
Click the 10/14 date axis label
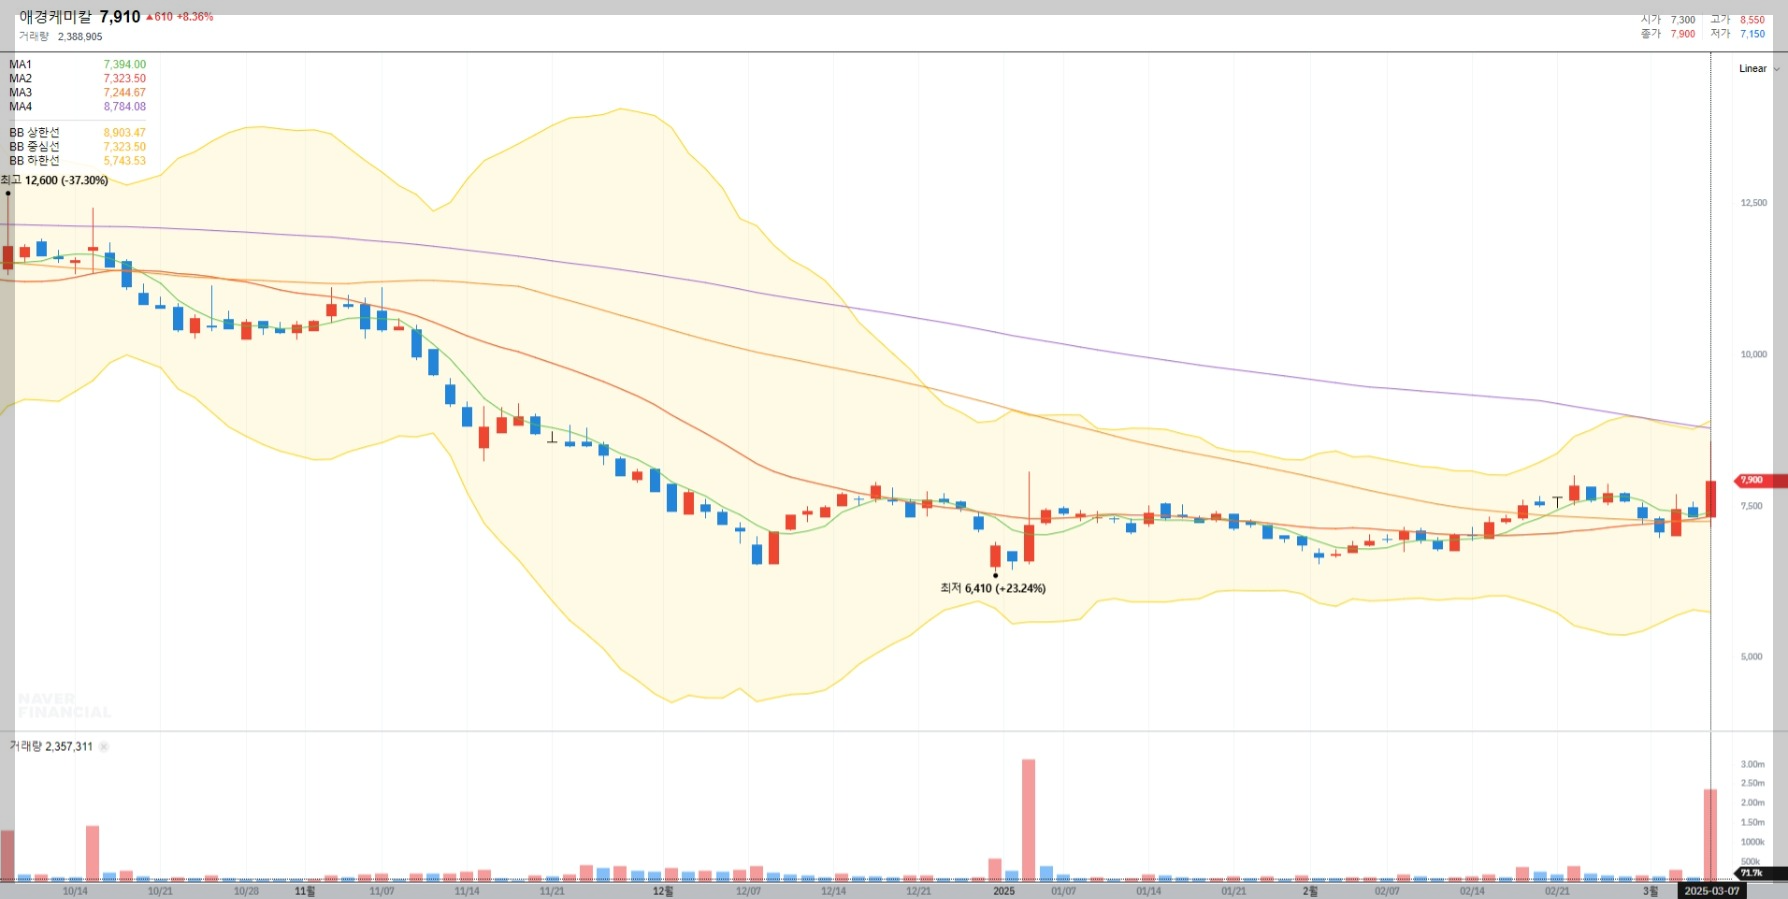point(75,891)
